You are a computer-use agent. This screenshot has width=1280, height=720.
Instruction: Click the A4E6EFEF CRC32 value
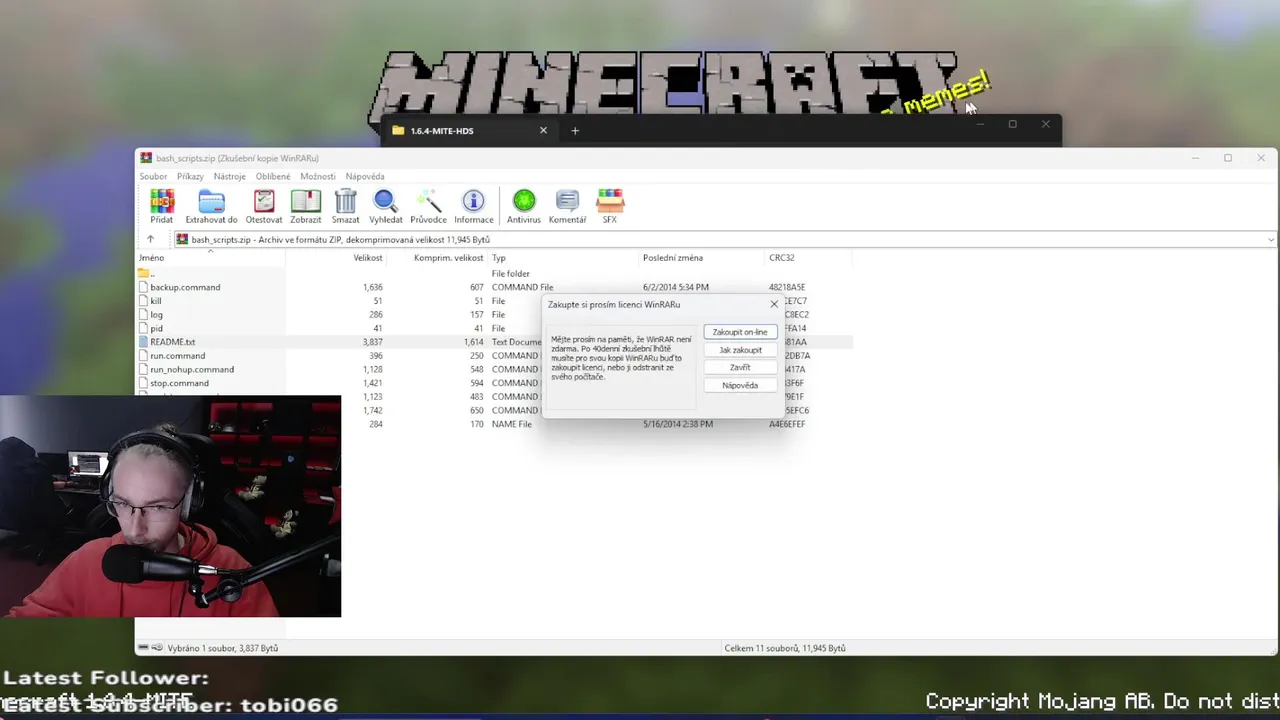(787, 424)
